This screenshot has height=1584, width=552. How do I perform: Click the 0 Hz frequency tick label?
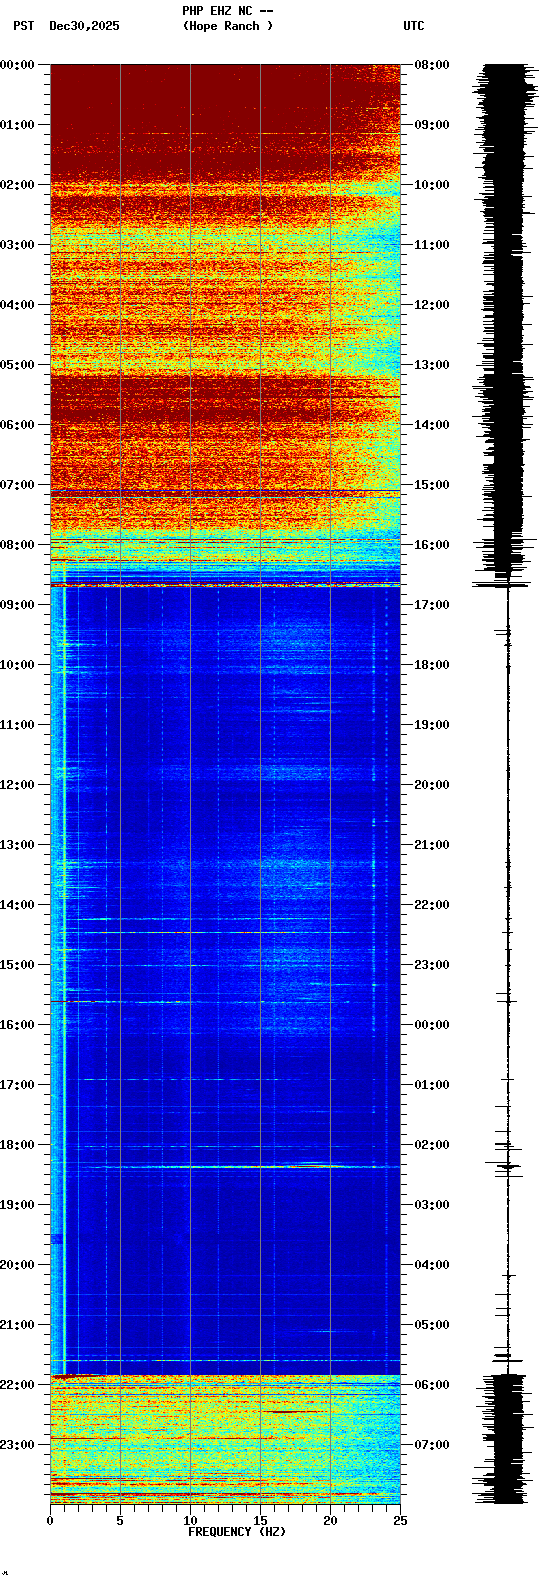point(50,1520)
